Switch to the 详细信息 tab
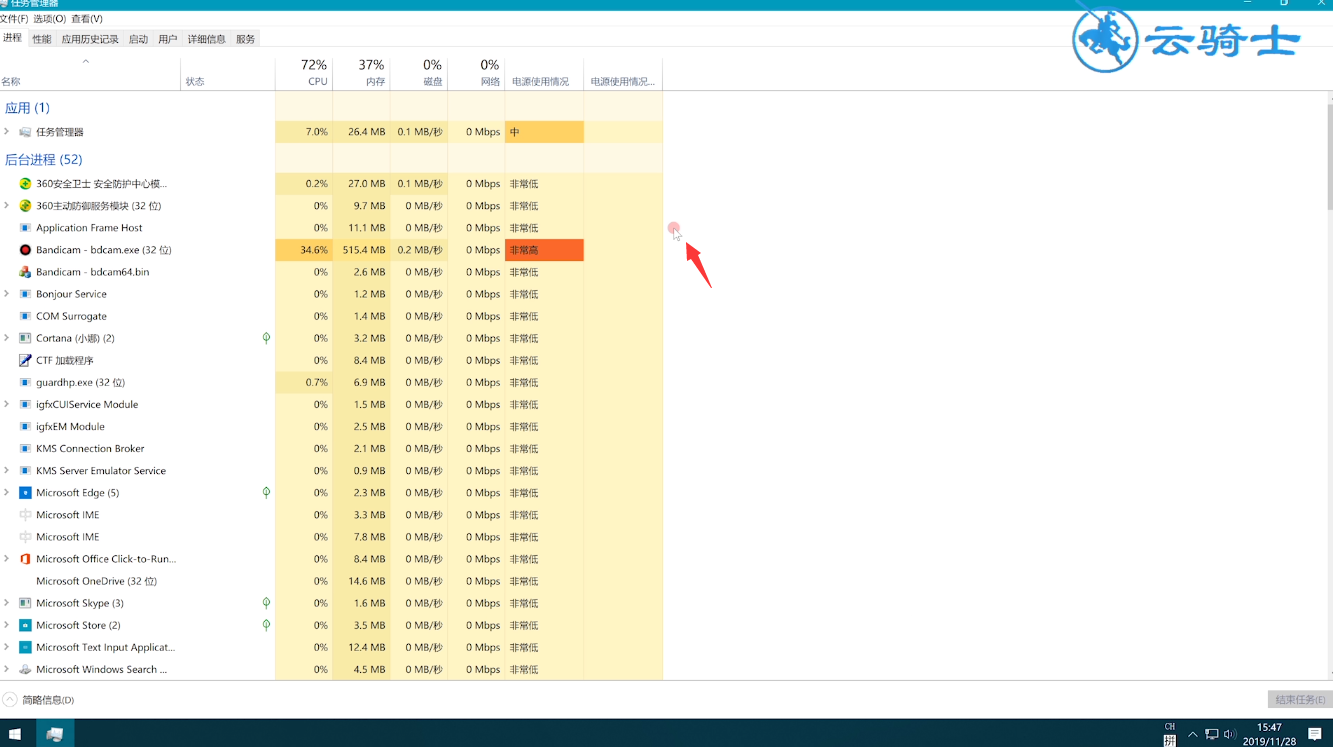Screen dimensions: 1333x747 coord(206,39)
